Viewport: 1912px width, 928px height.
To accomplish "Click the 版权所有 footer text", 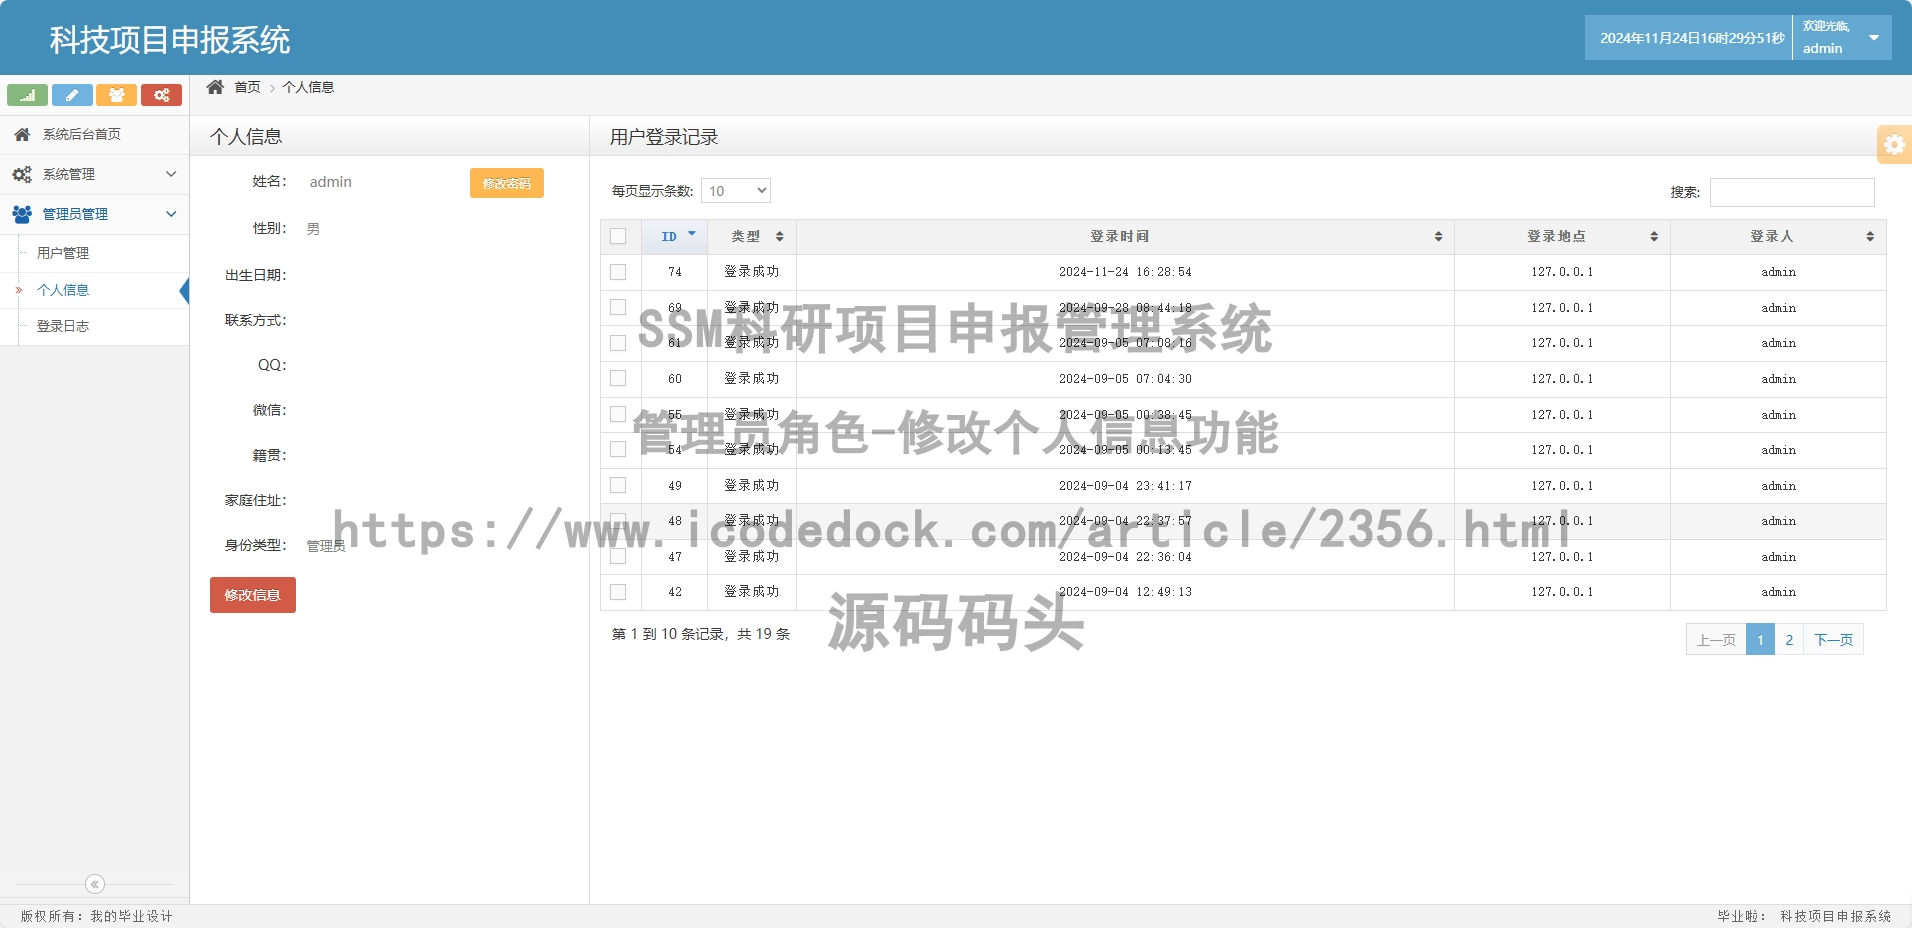I will click(x=96, y=916).
